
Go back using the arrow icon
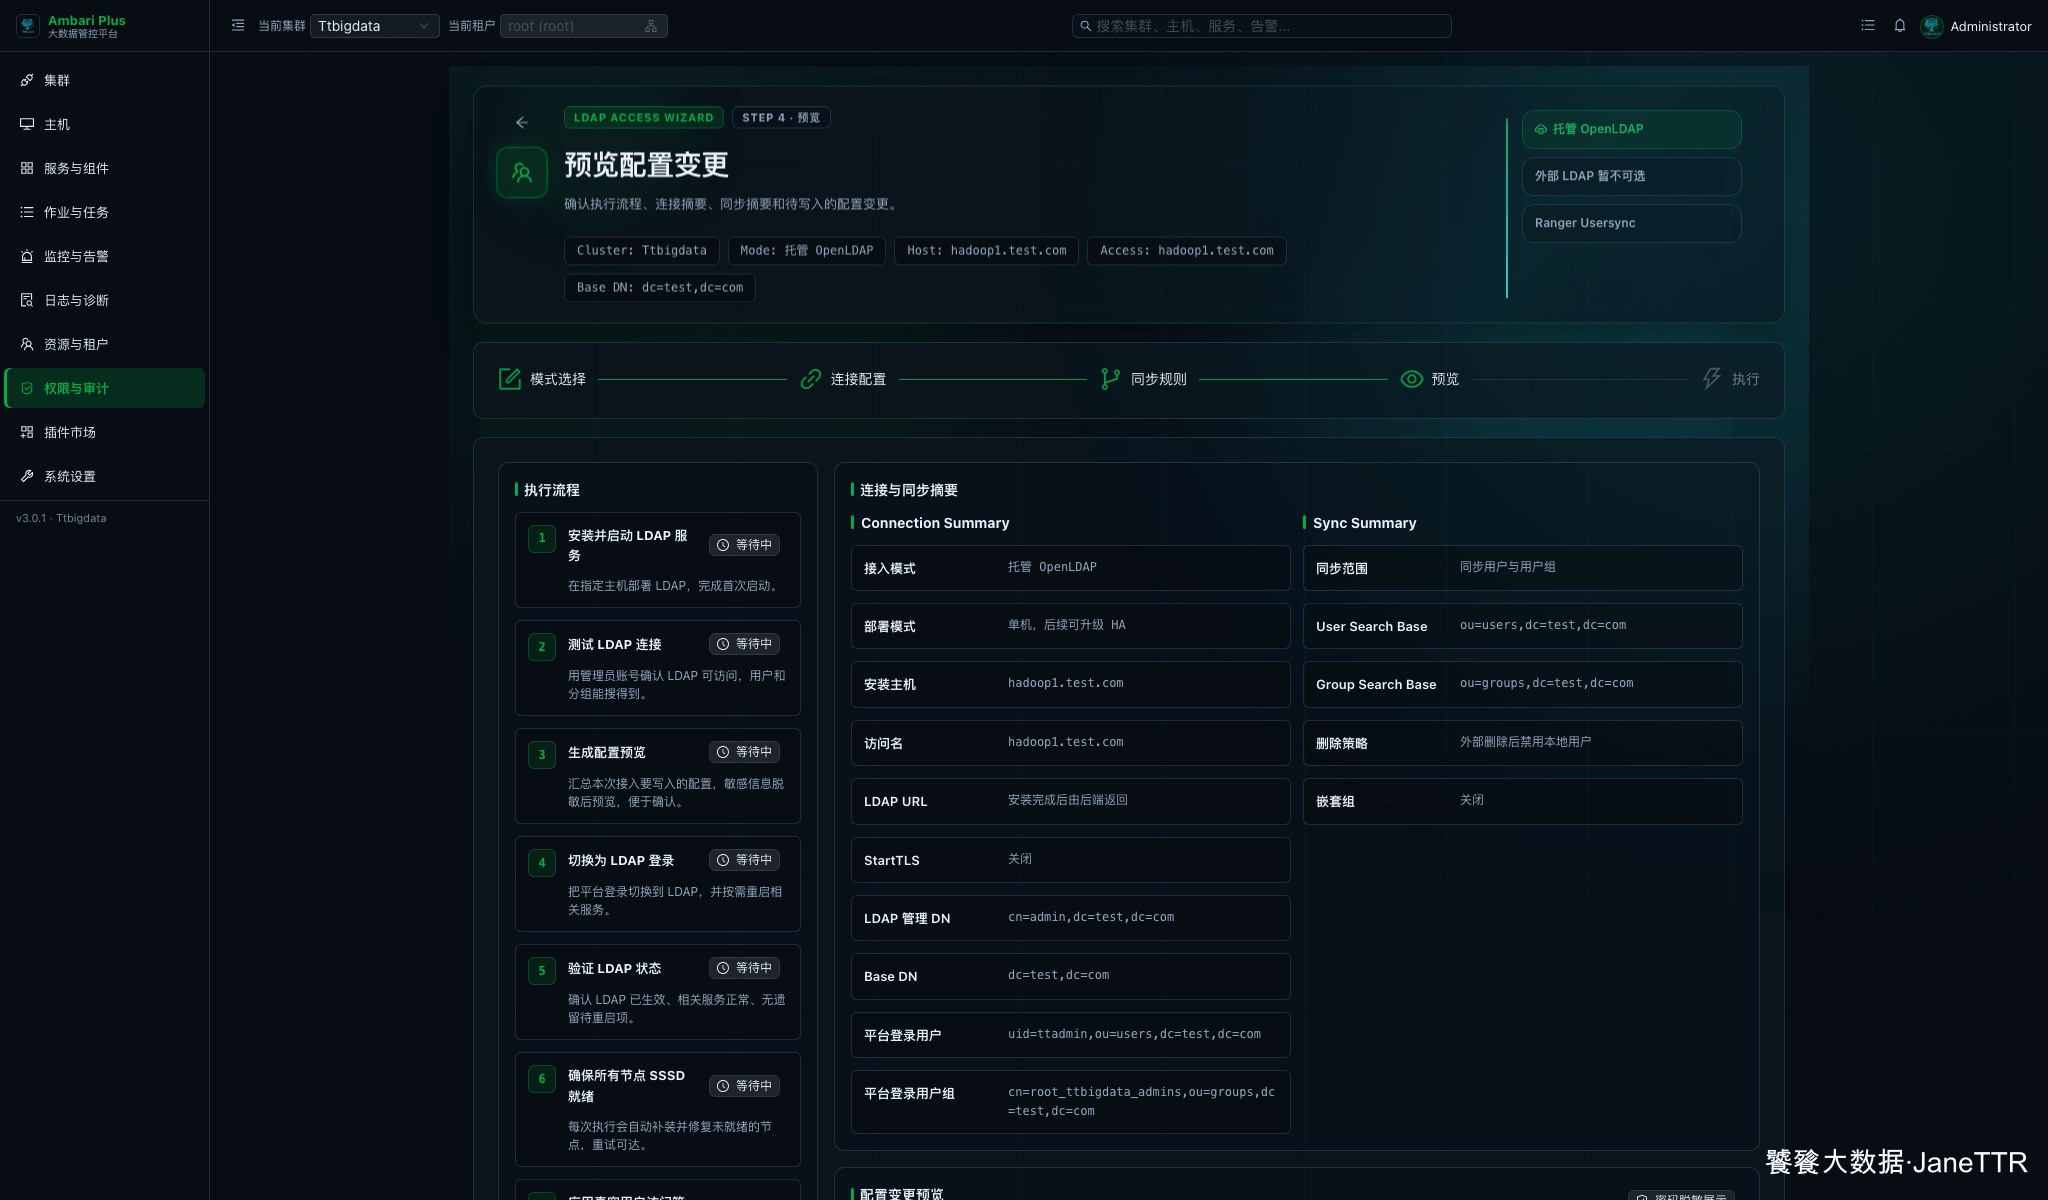click(x=522, y=122)
